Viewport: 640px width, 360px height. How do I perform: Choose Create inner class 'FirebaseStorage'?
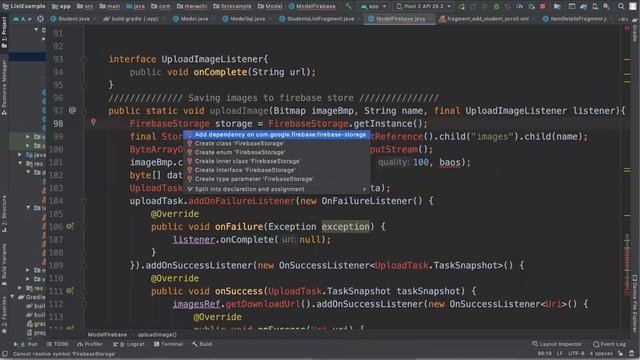click(277, 161)
